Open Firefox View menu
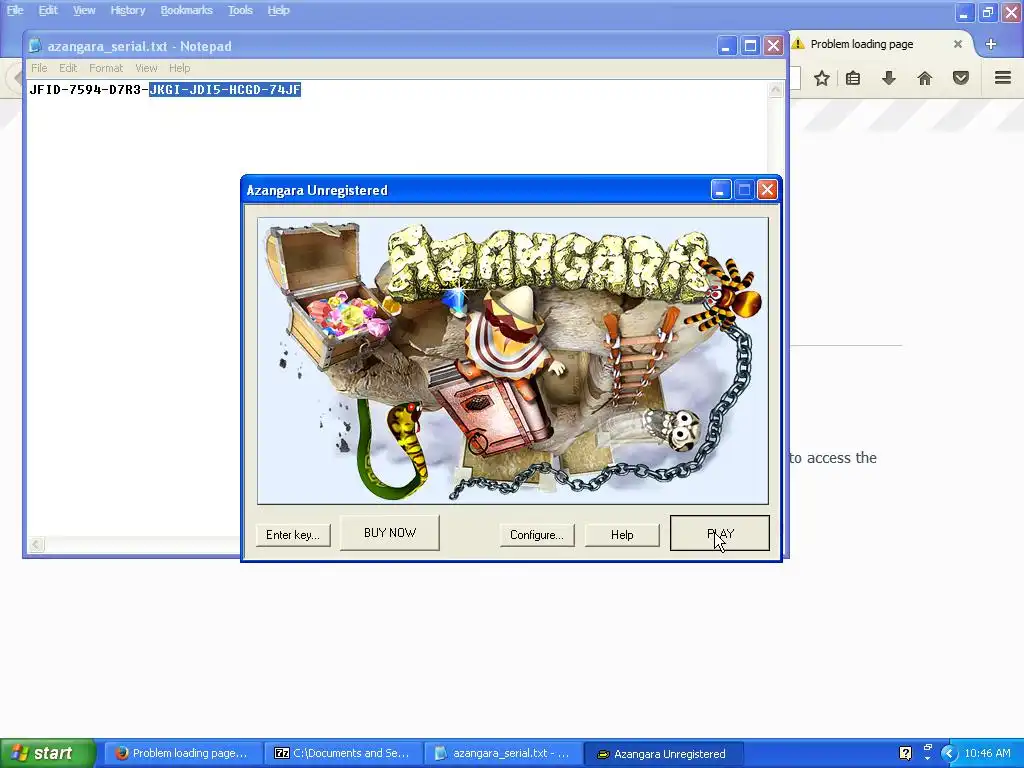Image resolution: width=1024 pixels, height=768 pixels. 84,10
